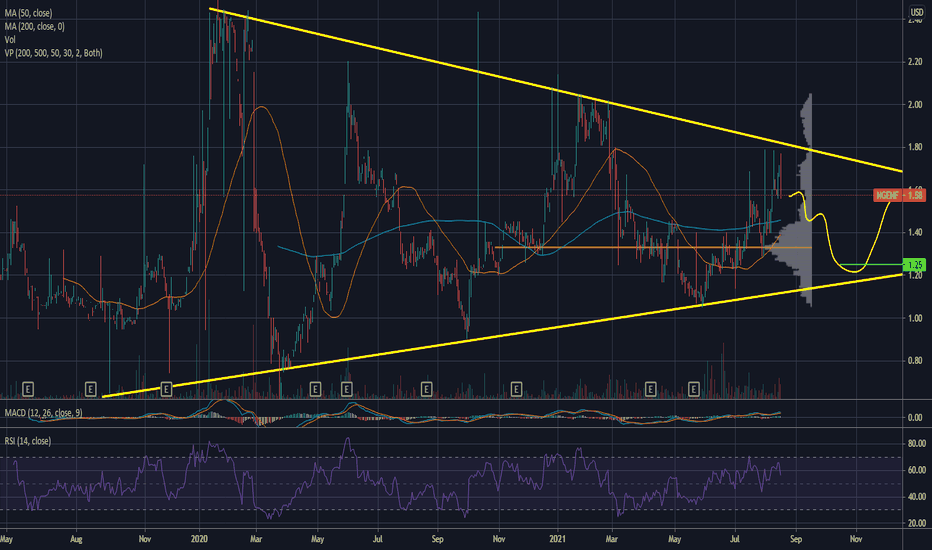The width and height of the screenshot is (932, 550).
Task: Click the 2021 label on time axis
Action: click(x=558, y=539)
